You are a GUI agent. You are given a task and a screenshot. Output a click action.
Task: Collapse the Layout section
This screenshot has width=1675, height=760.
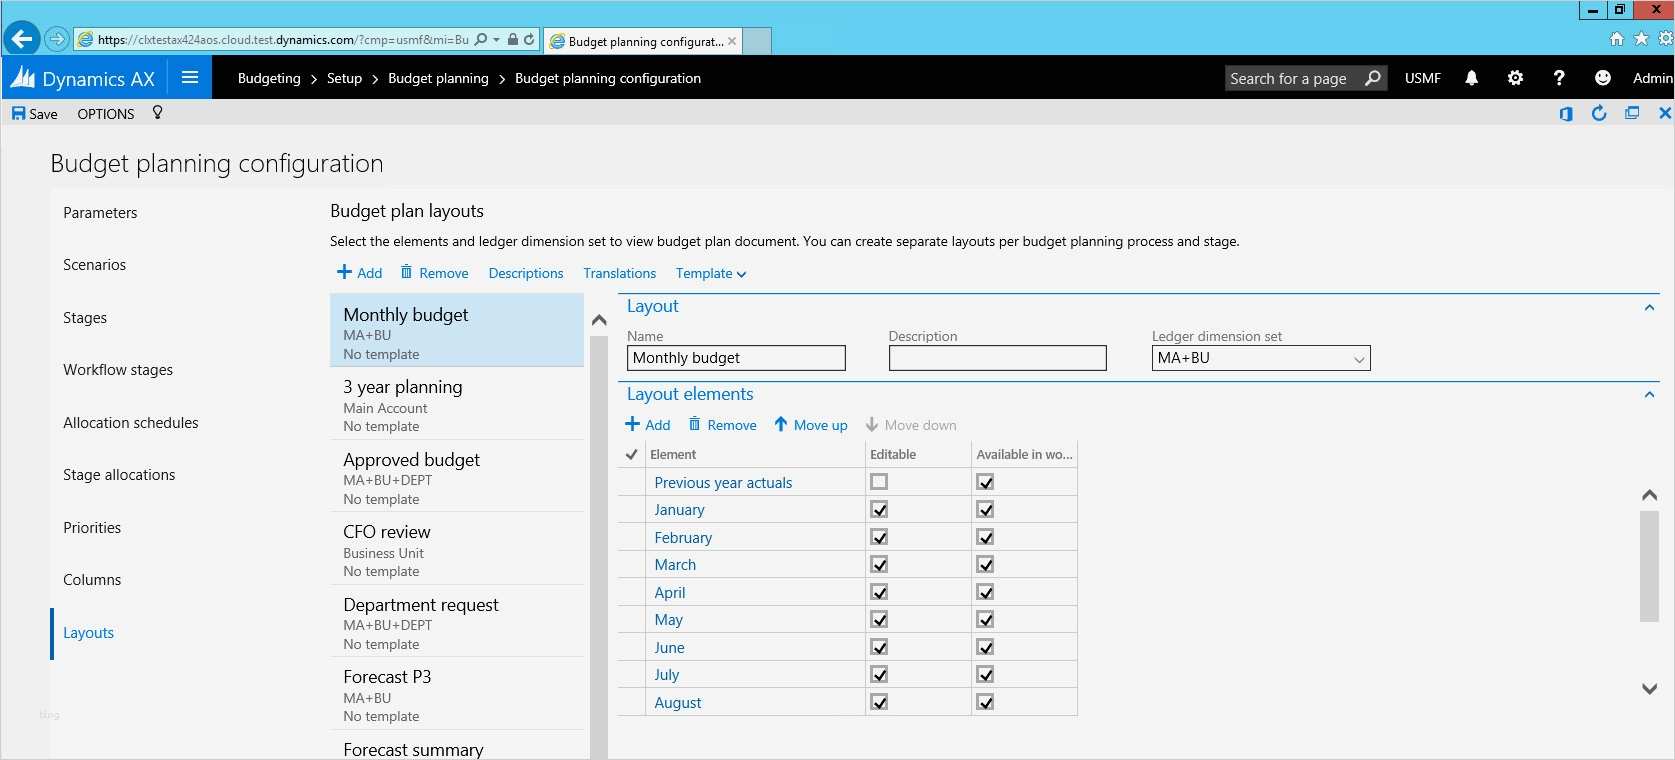coord(1649,307)
